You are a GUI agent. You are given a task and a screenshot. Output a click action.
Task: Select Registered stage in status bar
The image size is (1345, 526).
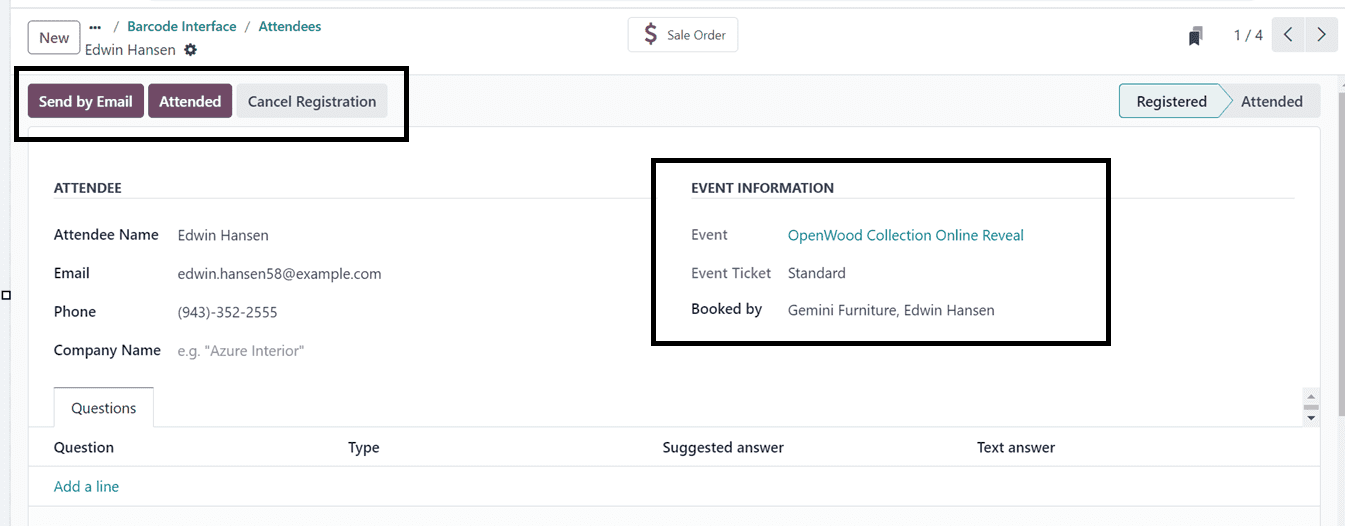(x=1171, y=101)
